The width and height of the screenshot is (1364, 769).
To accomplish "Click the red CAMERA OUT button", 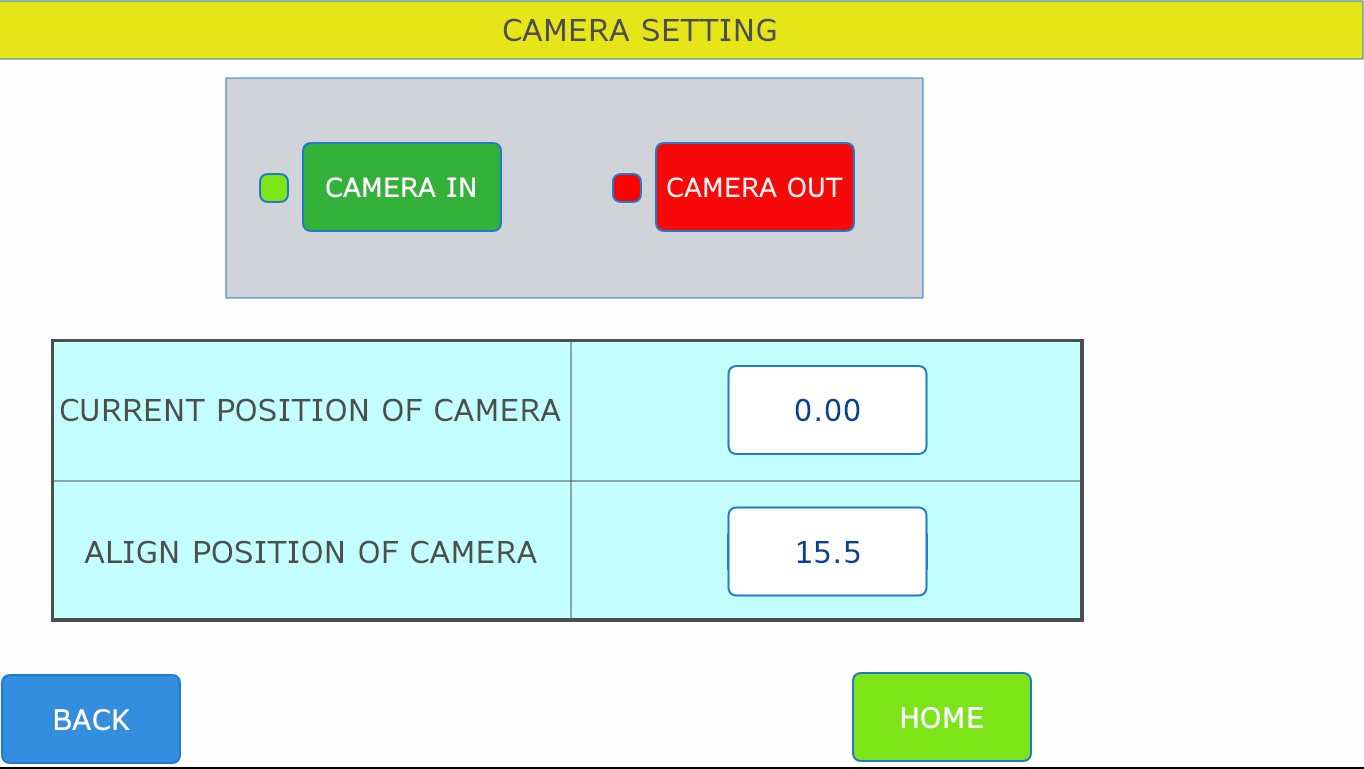I will pos(755,187).
